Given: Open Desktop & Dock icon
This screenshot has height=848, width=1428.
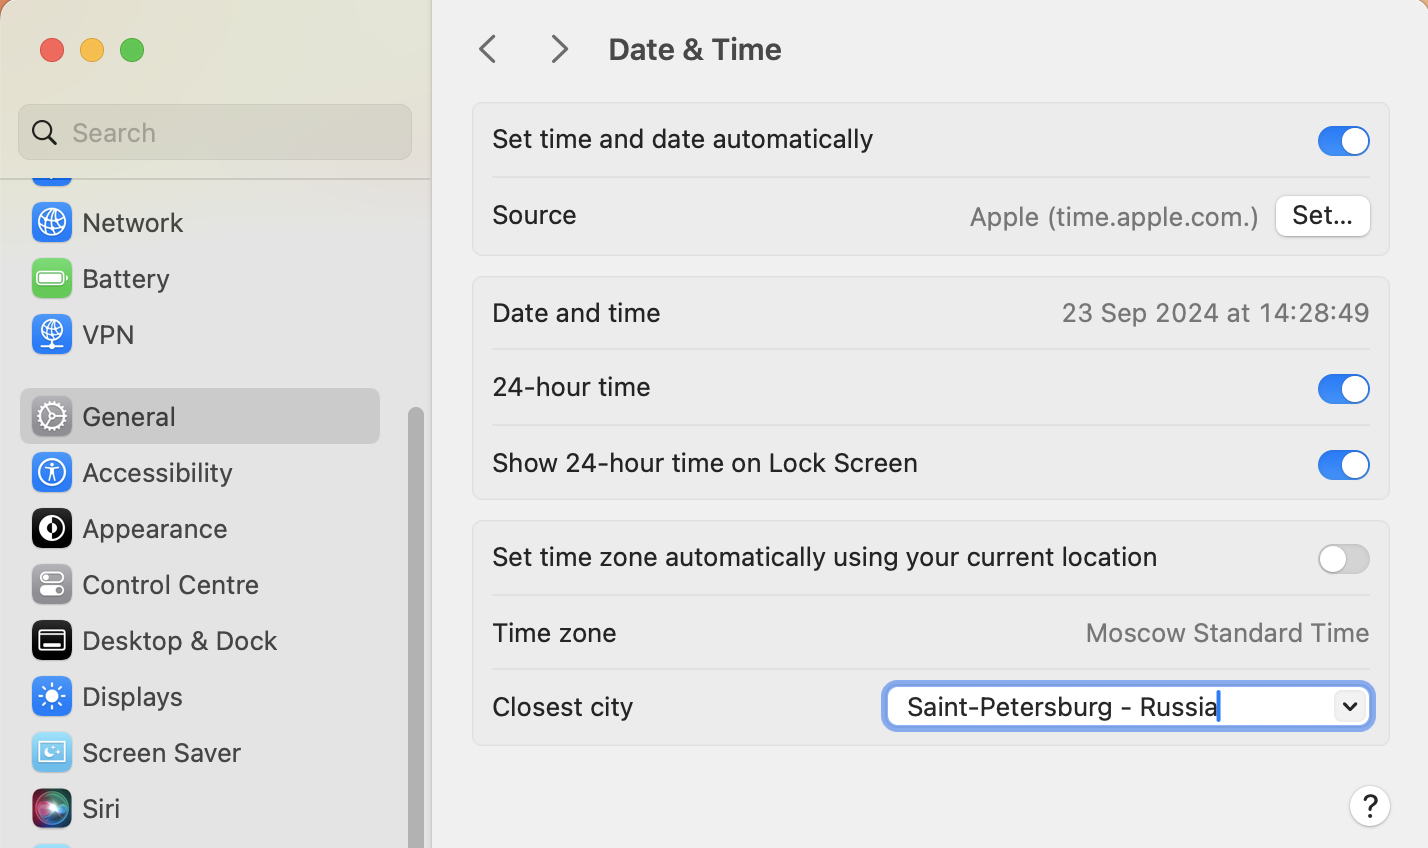Looking at the screenshot, I should 51,641.
